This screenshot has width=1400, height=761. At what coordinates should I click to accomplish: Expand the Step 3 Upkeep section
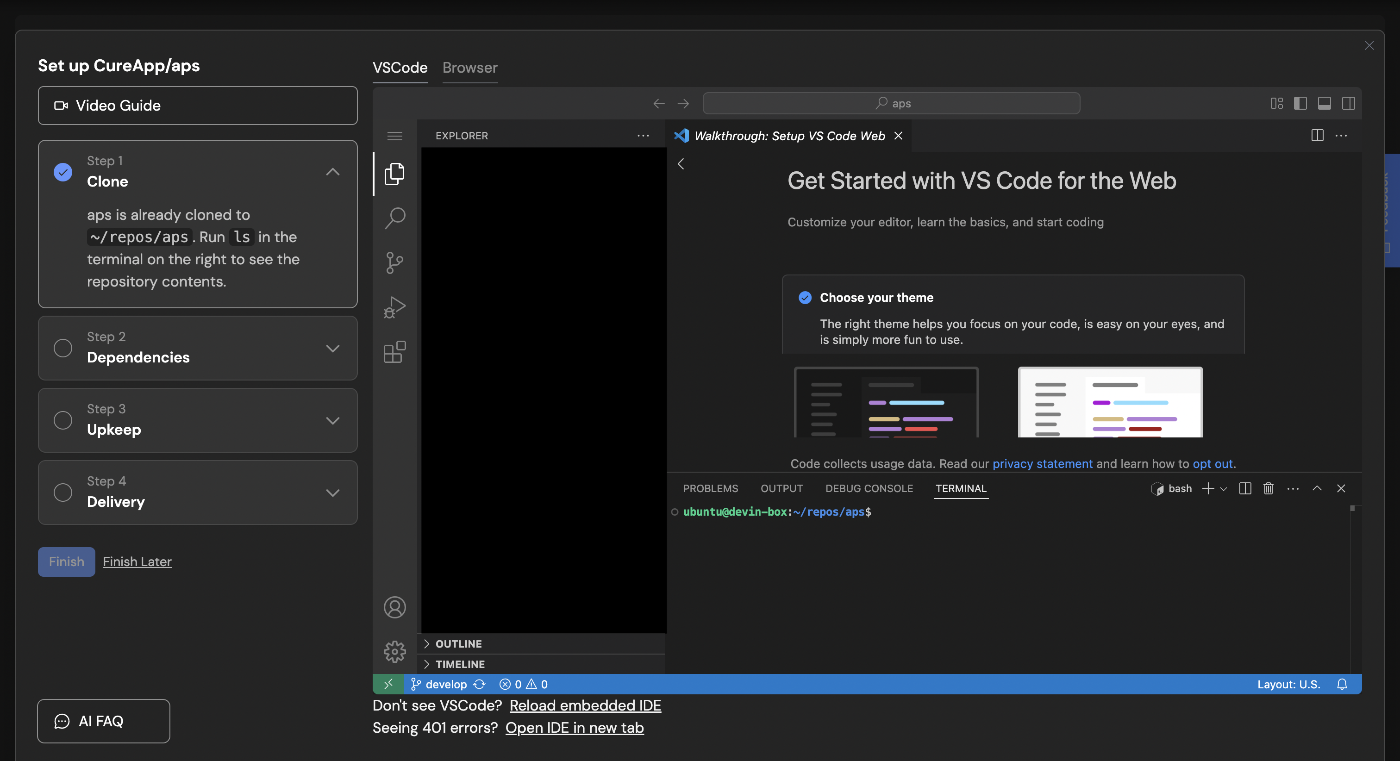[x=333, y=420]
